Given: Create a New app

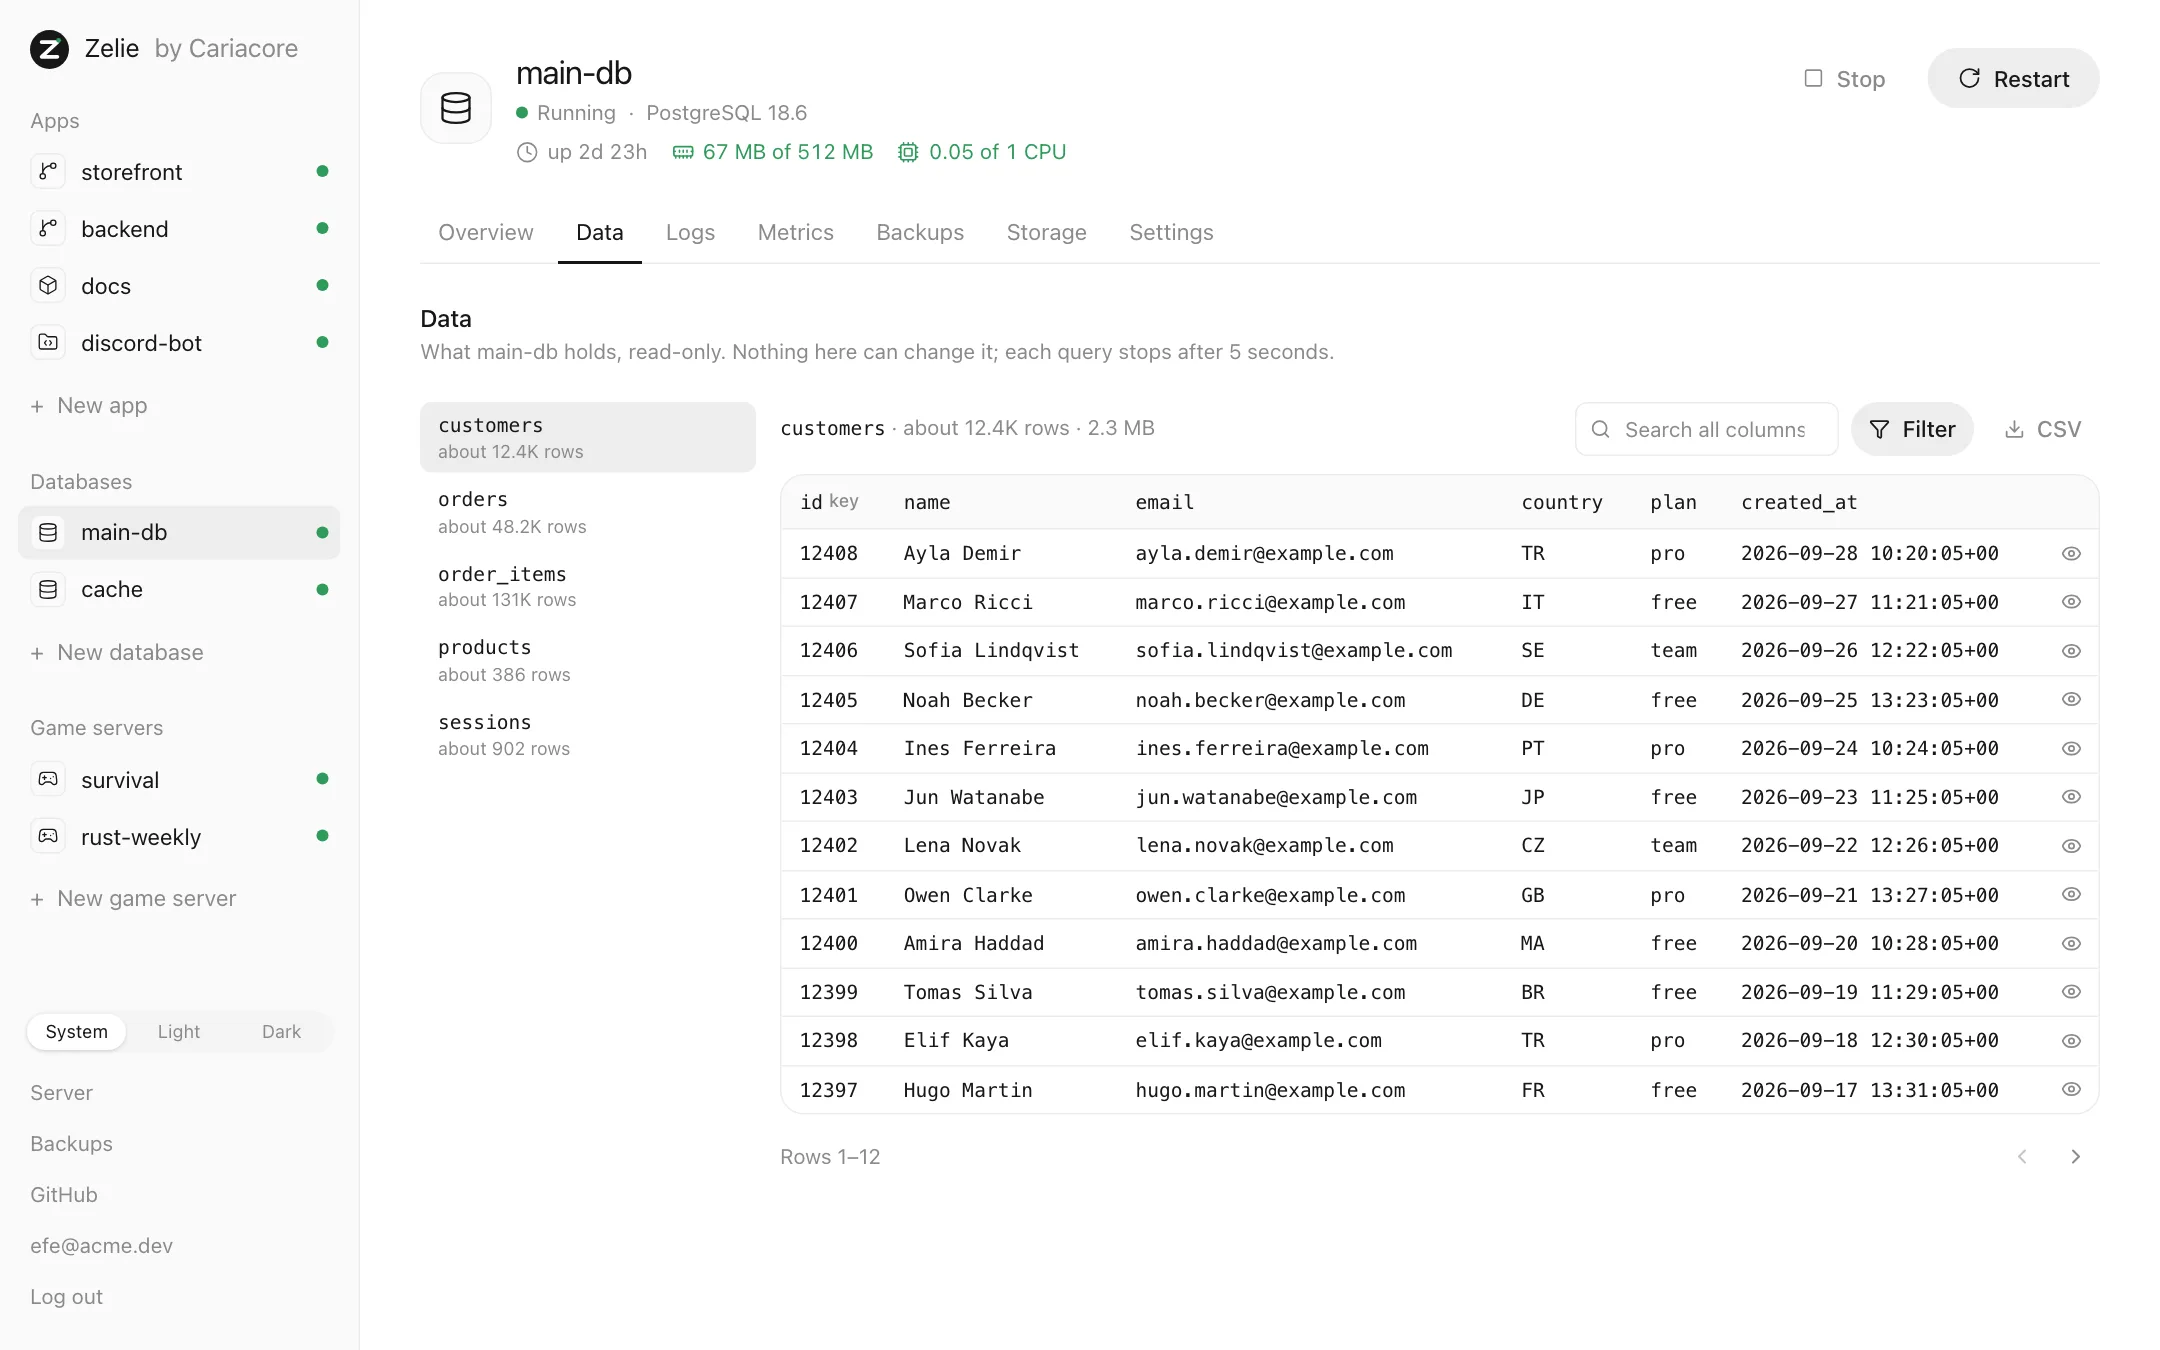Looking at the screenshot, I should pyautogui.click(x=89, y=406).
